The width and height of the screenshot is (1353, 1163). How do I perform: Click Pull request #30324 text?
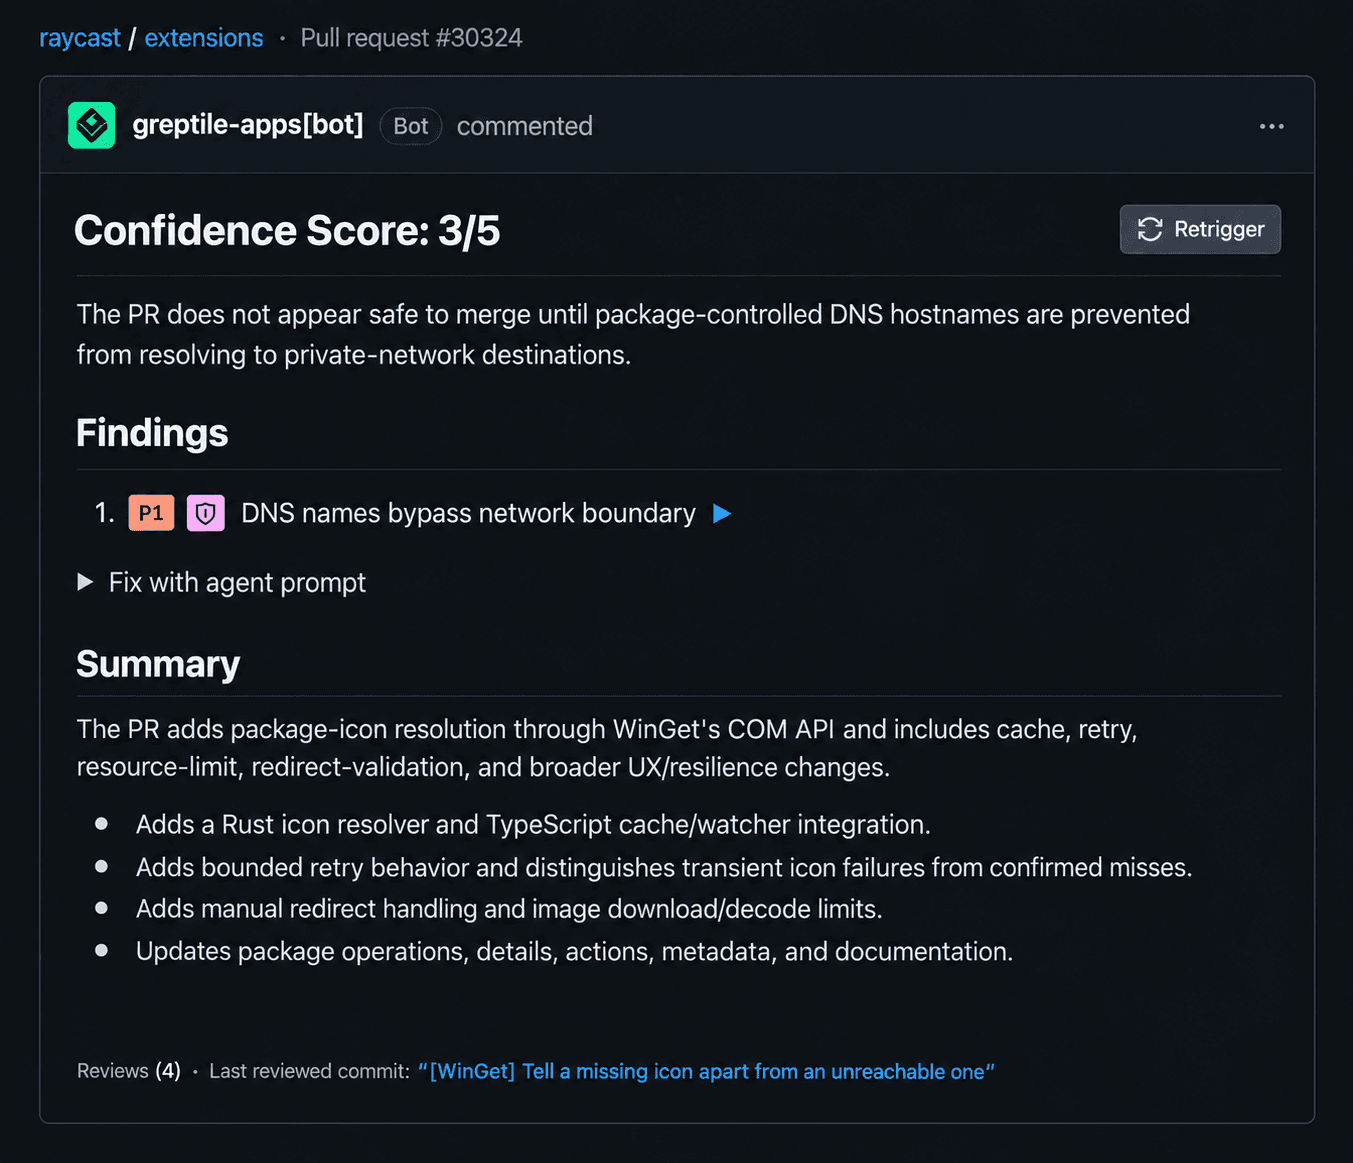pos(411,38)
